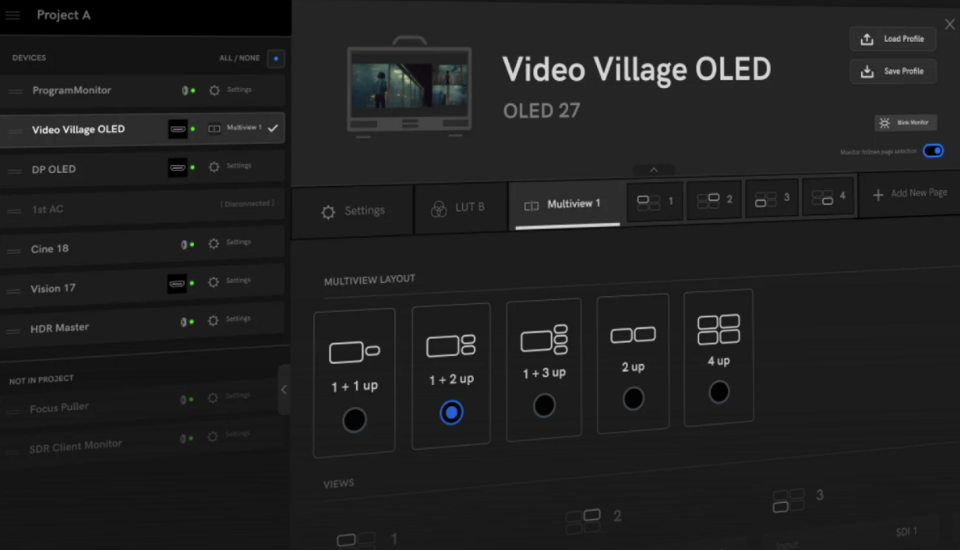Click the Blink Monitor button
The width and height of the screenshot is (960, 550).
point(905,122)
